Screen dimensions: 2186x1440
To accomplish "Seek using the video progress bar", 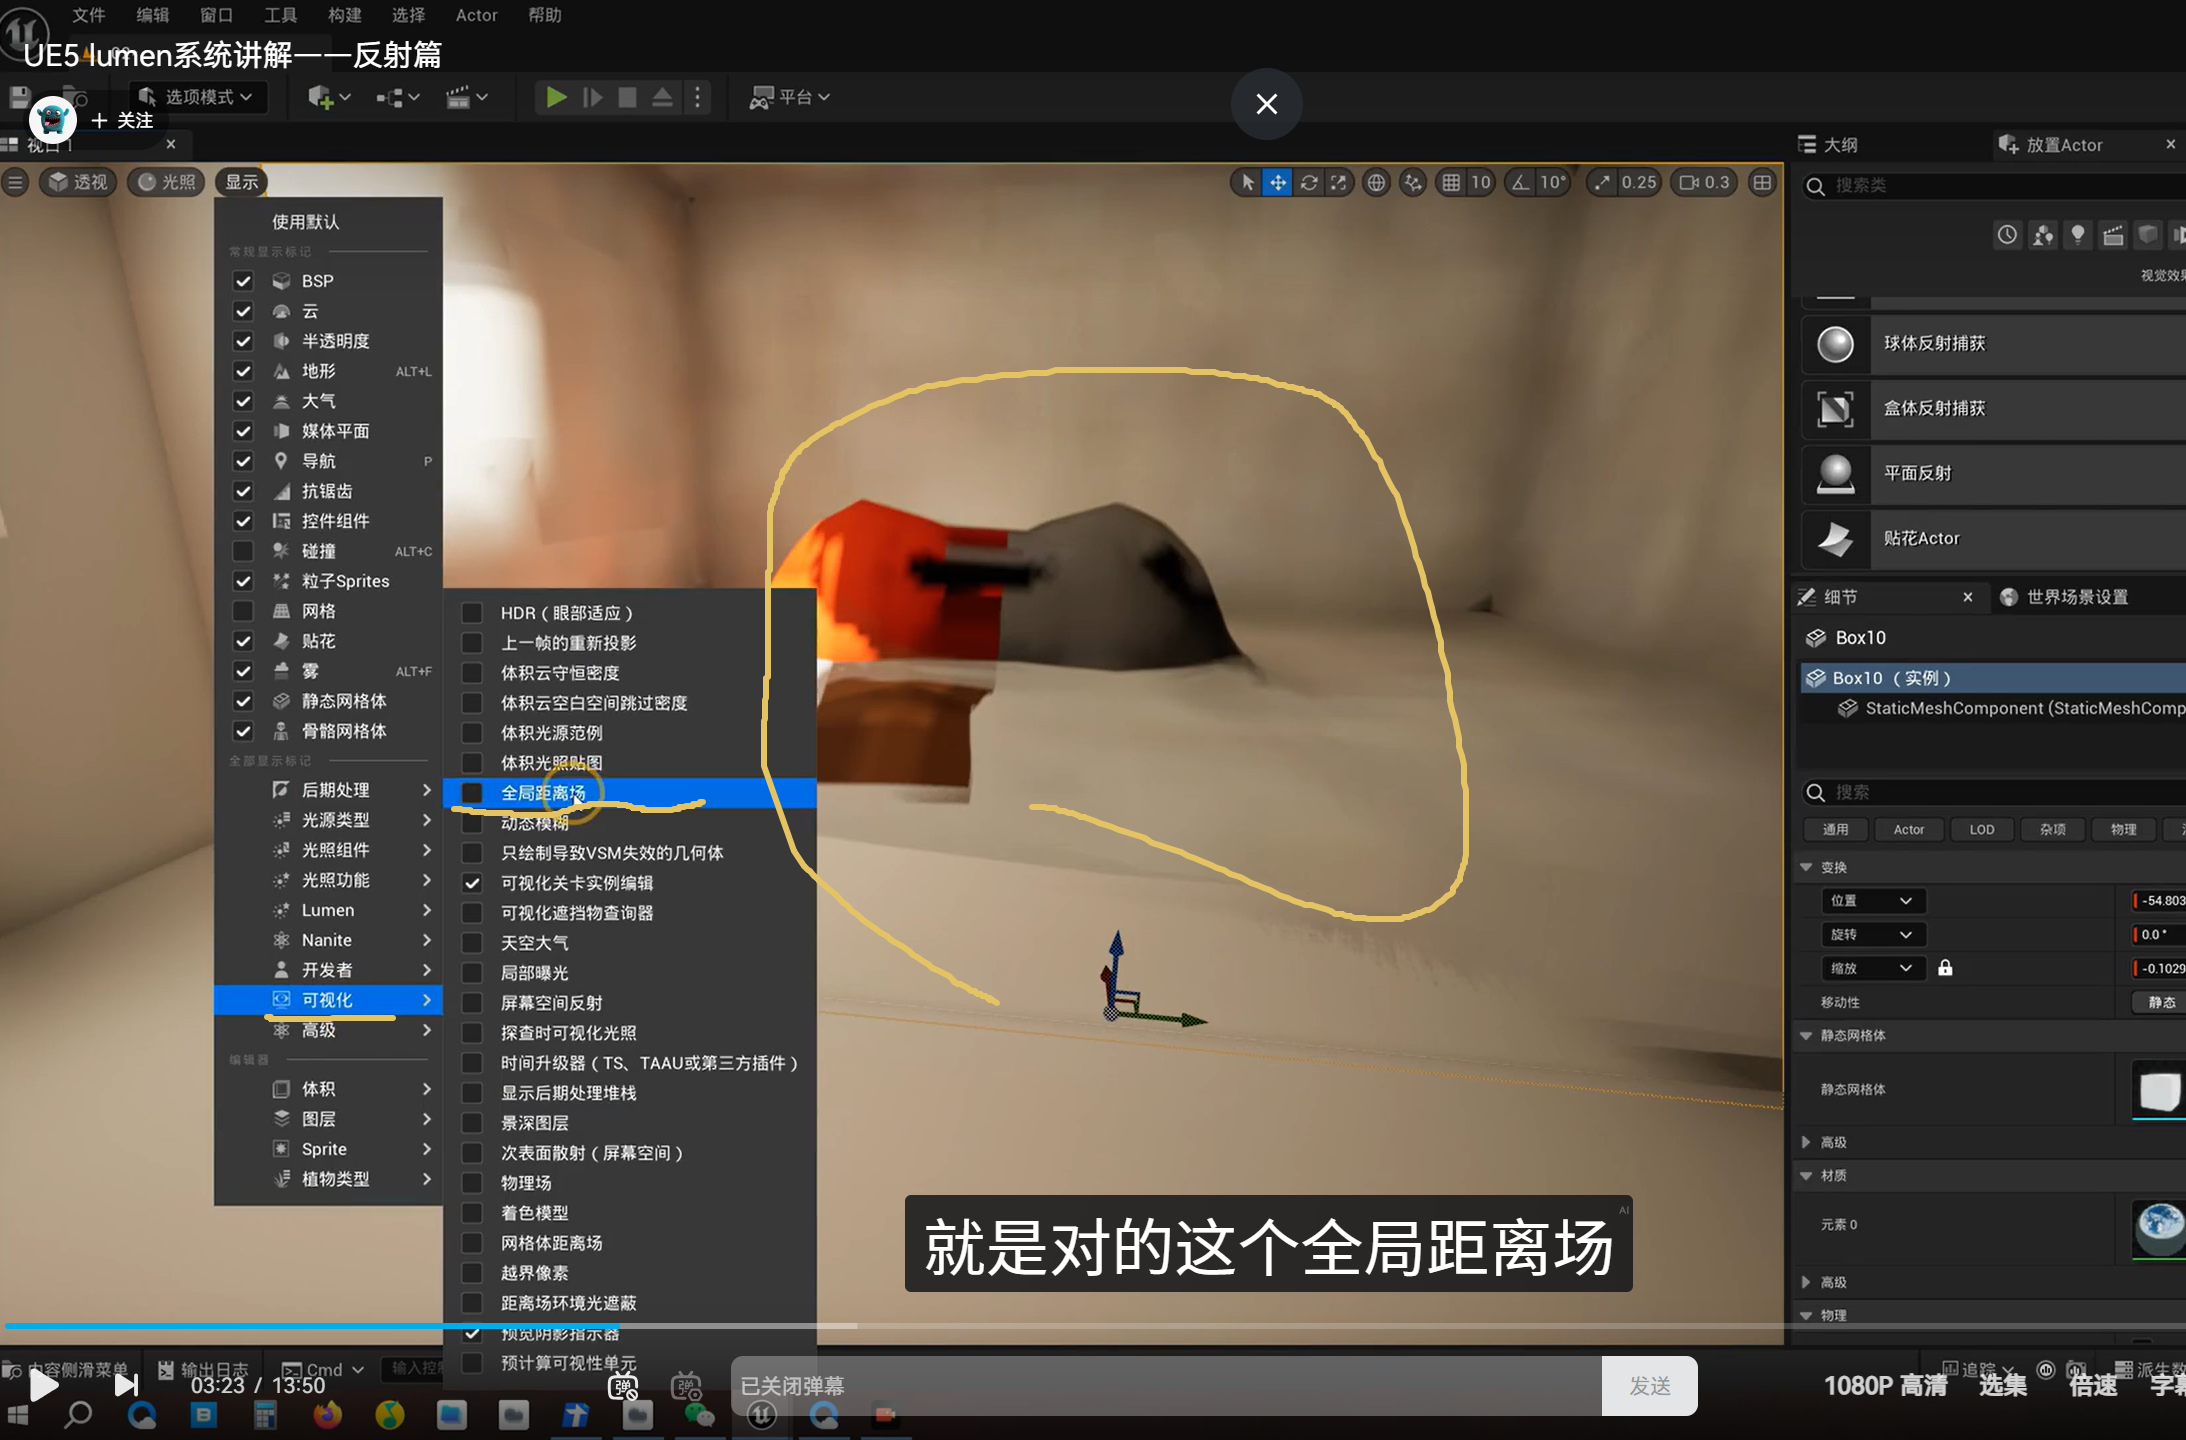I will (x=1093, y=1326).
